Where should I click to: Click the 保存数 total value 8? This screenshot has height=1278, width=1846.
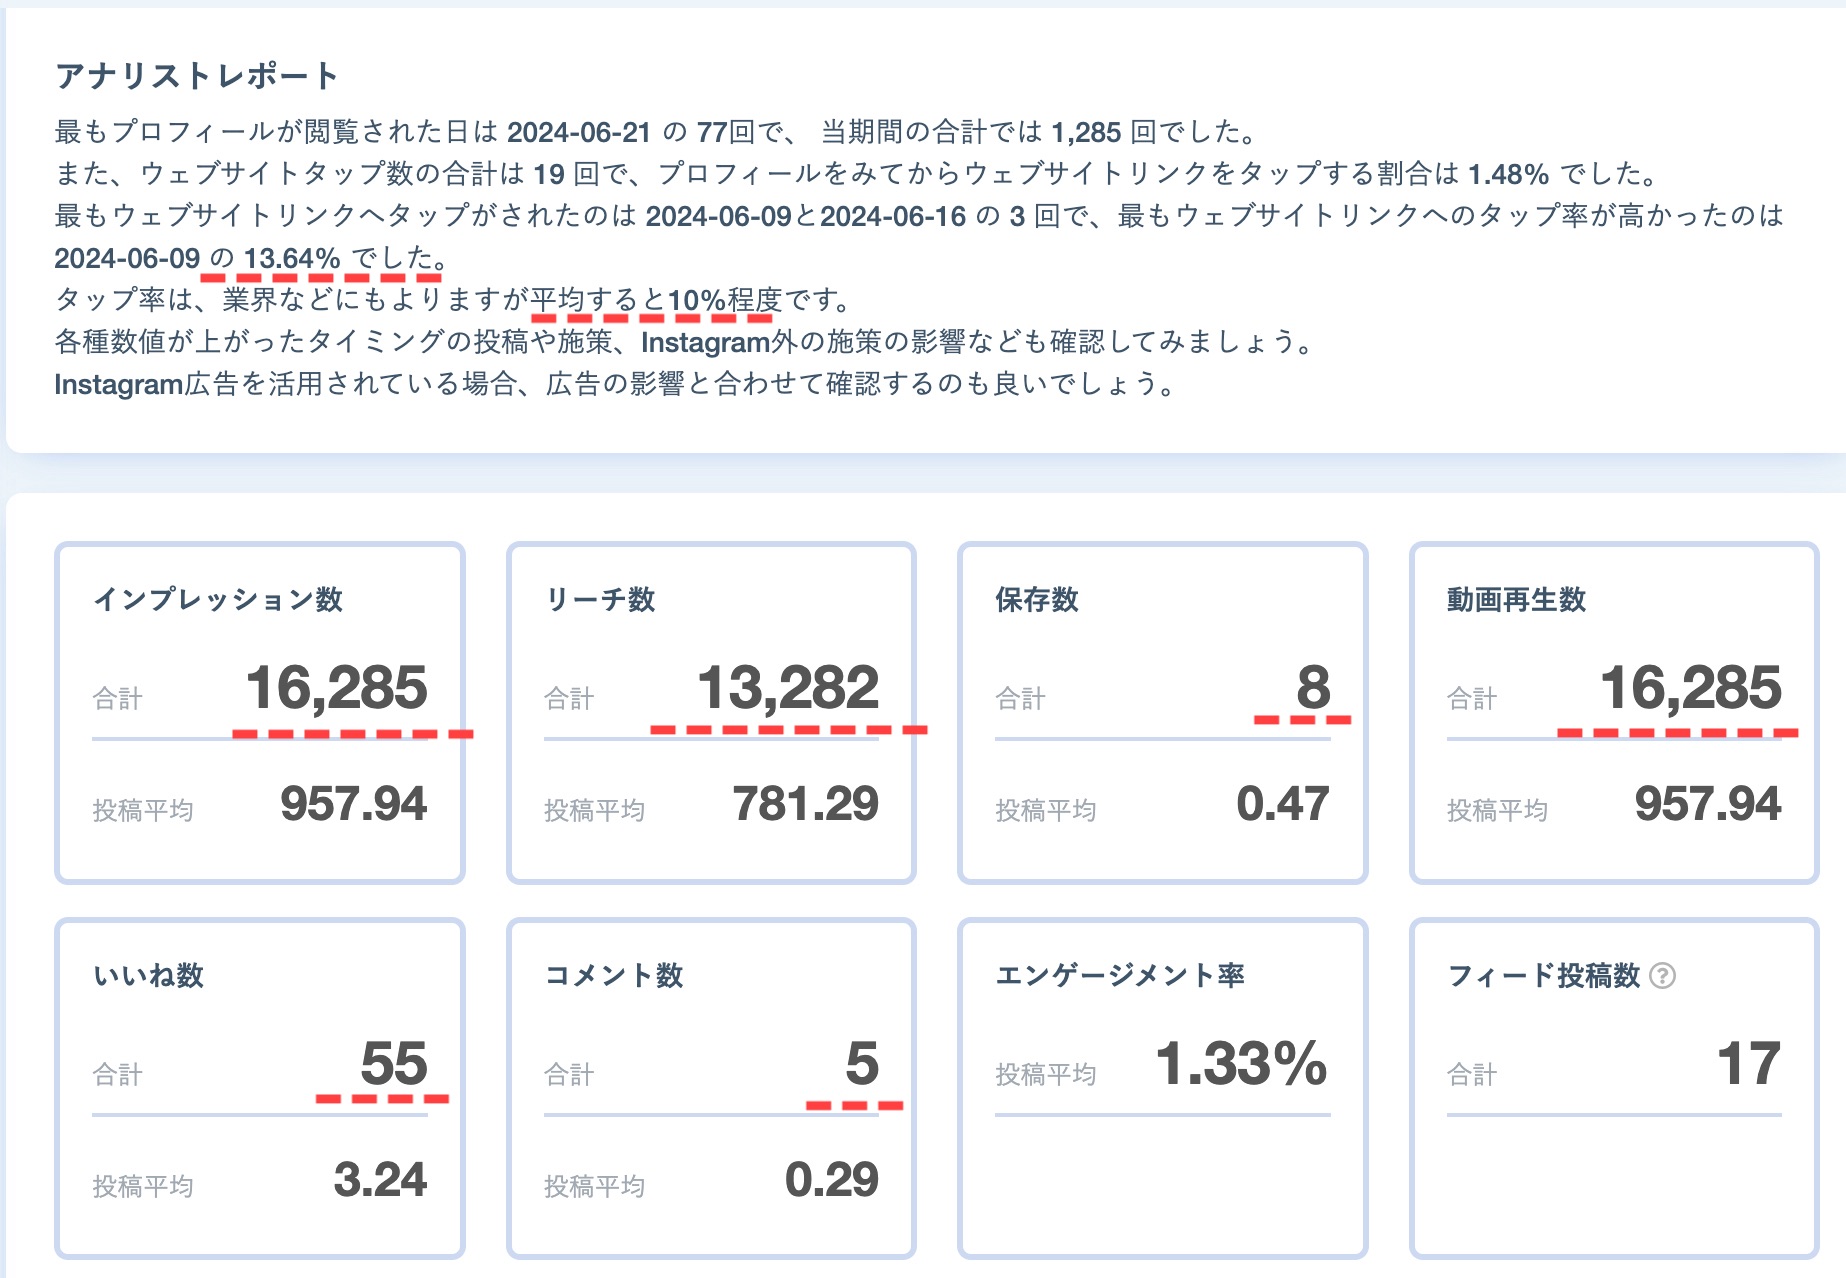(x=1313, y=687)
